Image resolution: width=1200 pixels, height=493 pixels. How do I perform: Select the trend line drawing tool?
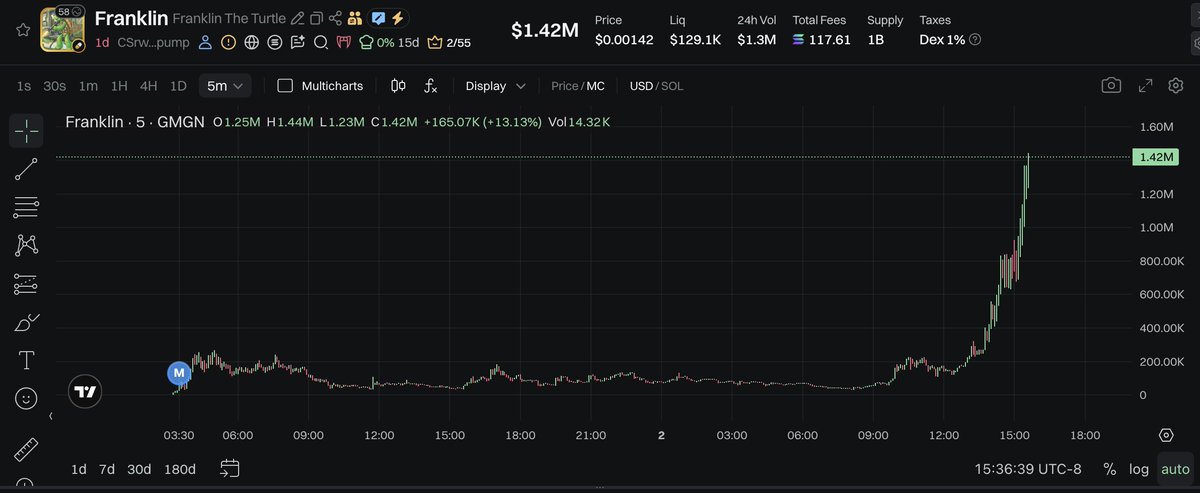click(x=27, y=169)
